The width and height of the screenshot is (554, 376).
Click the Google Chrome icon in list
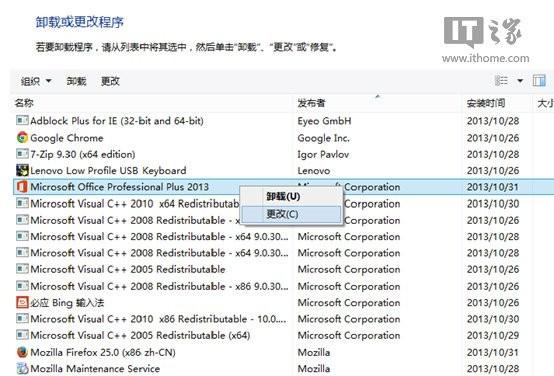tap(22, 137)
